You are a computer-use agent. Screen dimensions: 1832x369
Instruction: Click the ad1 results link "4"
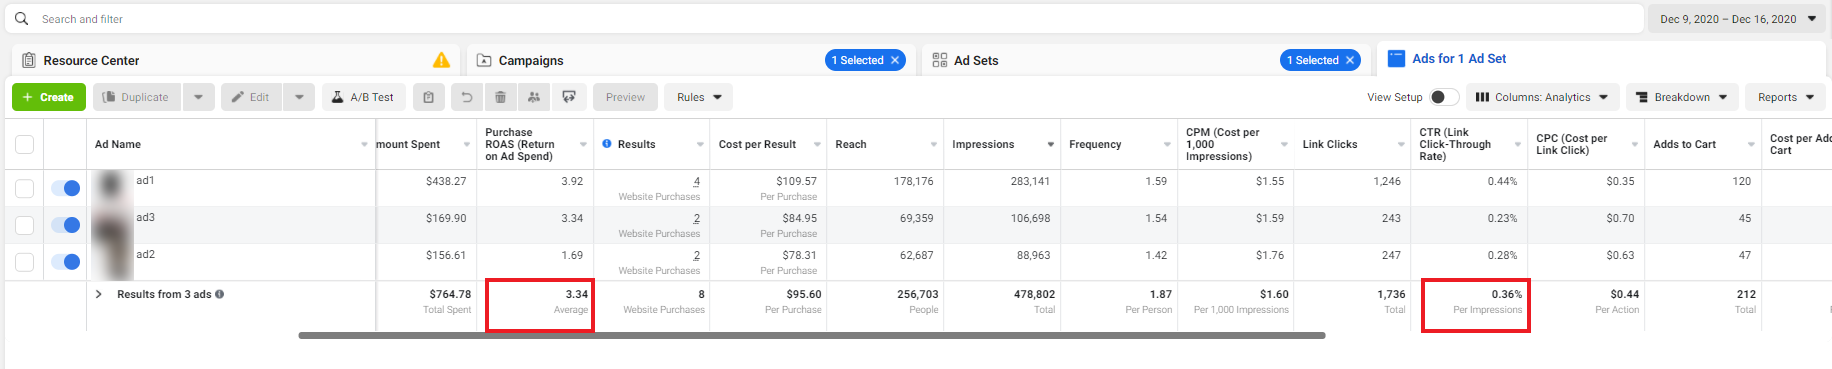point(697,181)
